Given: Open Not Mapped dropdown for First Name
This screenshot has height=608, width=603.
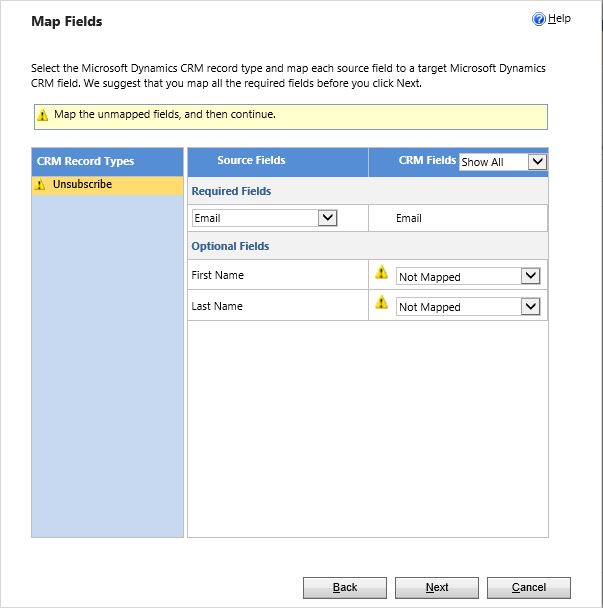Looking at the screenshot, I should [x=530, y=276].
